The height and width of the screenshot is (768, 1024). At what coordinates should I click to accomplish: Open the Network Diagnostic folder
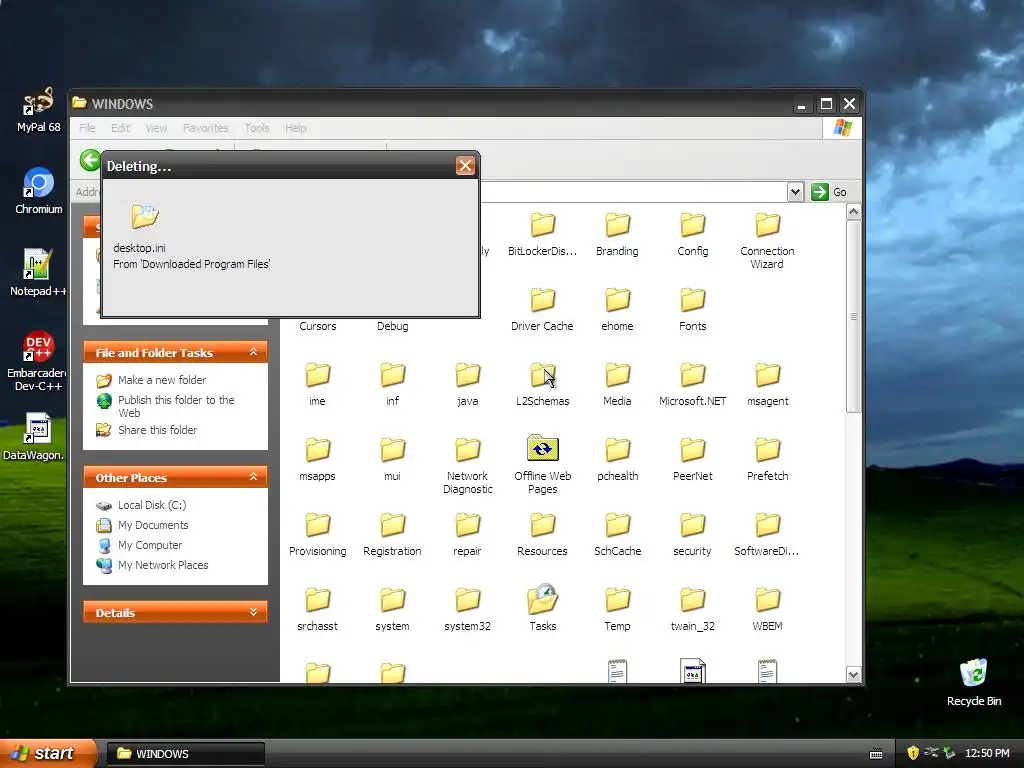[x=468, y=464]
